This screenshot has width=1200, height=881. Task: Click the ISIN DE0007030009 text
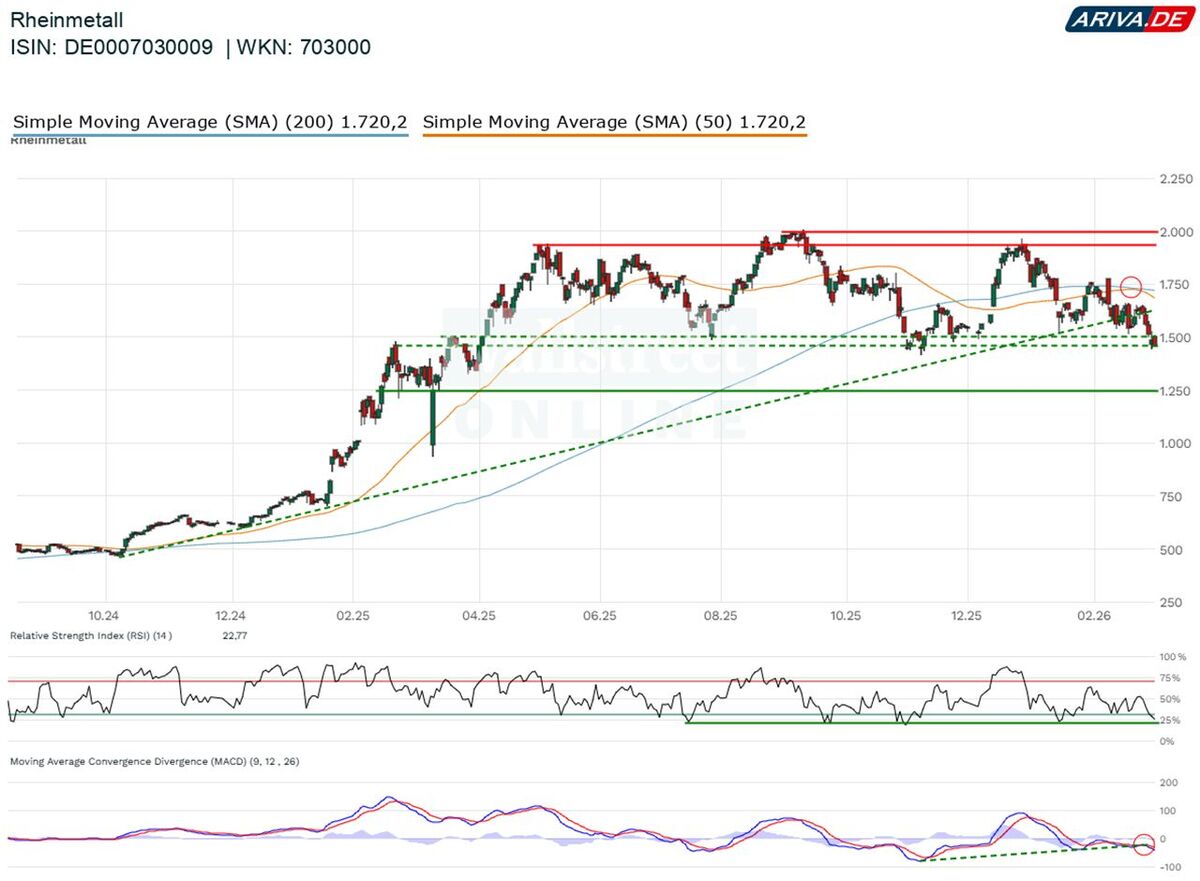pyautogui.click(x=111, y=47)
